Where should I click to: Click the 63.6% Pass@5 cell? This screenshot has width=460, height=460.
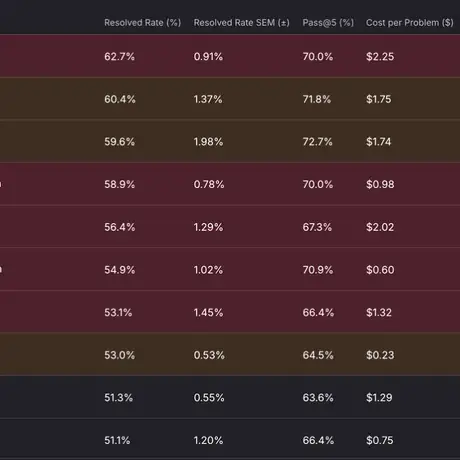point(318,397)
